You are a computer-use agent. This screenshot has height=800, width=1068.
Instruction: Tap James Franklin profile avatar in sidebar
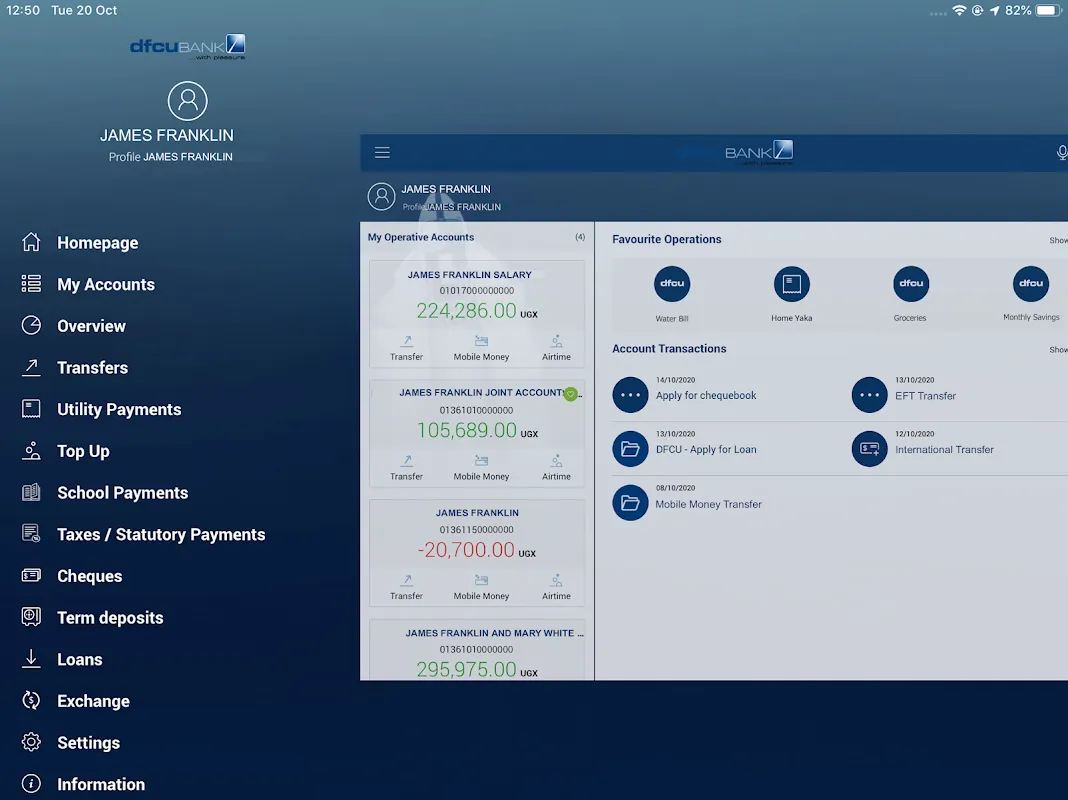187,101
